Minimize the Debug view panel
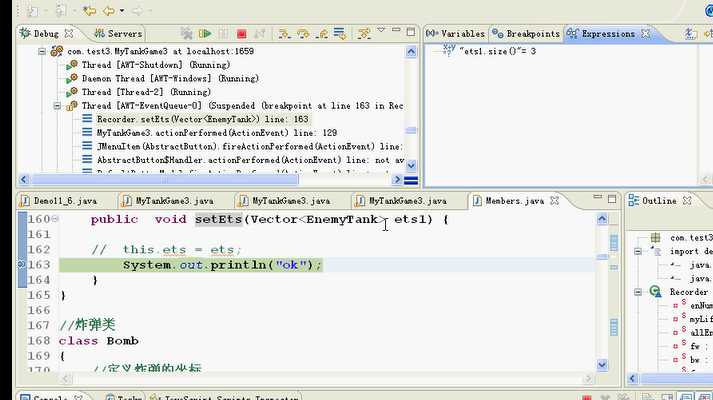 (x=396, y=30)
